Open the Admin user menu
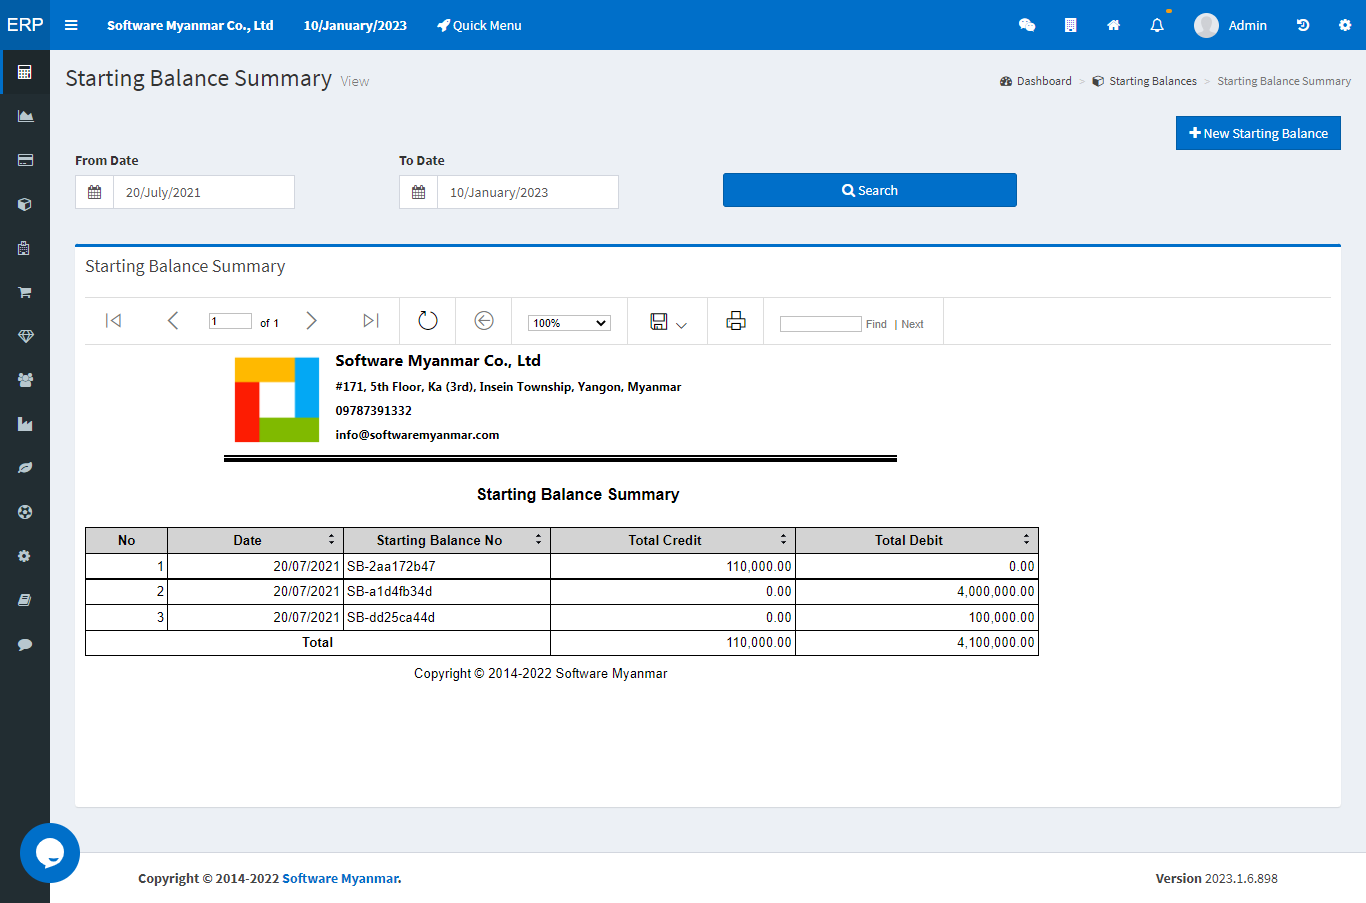Screen dimensions: 1366x903 tap(1231, 25)
